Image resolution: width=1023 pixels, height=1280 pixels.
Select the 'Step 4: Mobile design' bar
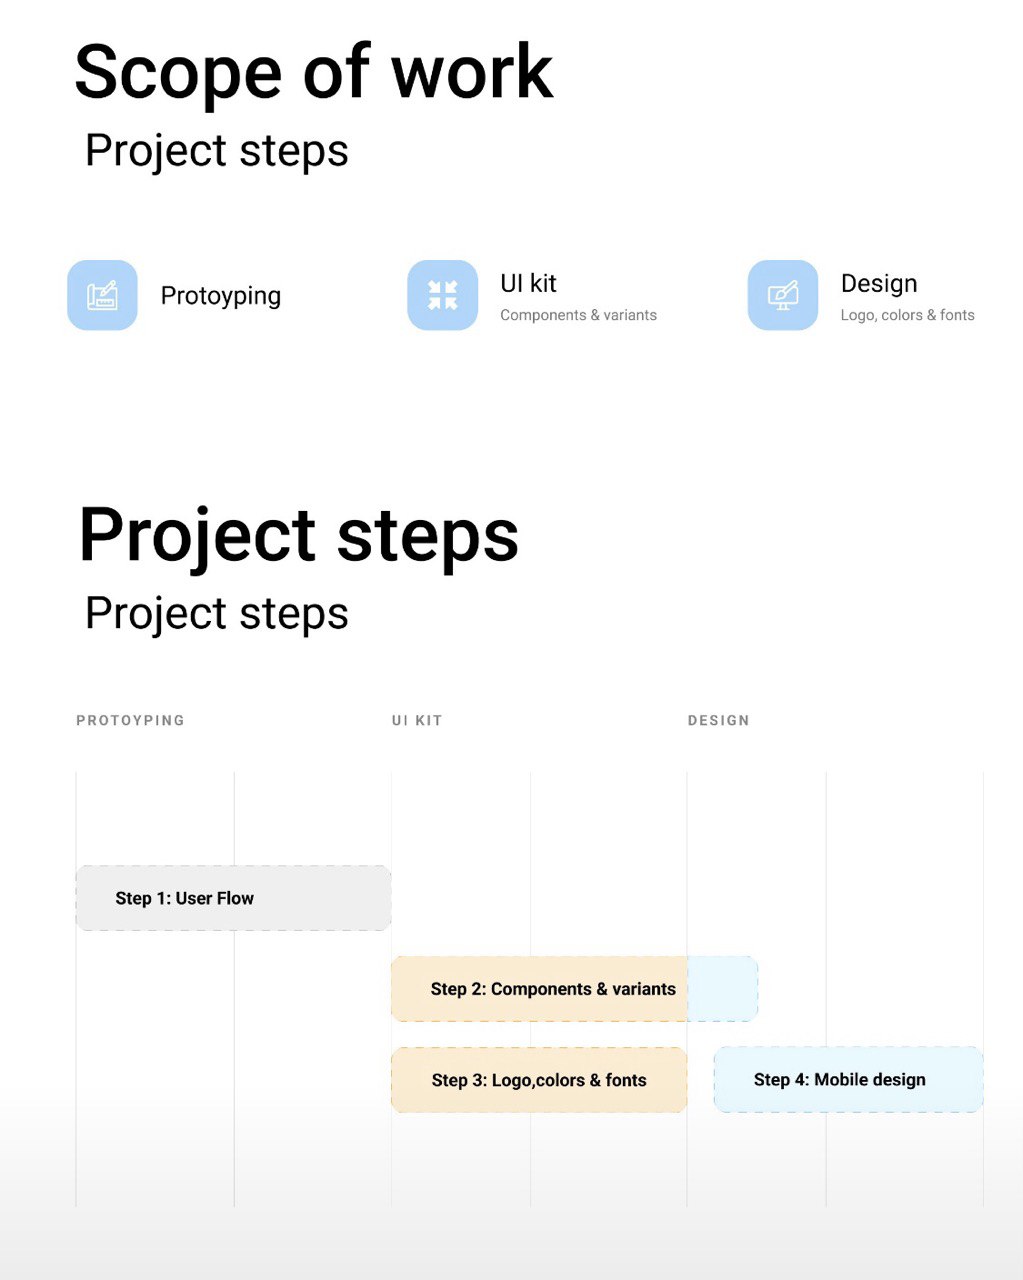(x=848, y=1080)
